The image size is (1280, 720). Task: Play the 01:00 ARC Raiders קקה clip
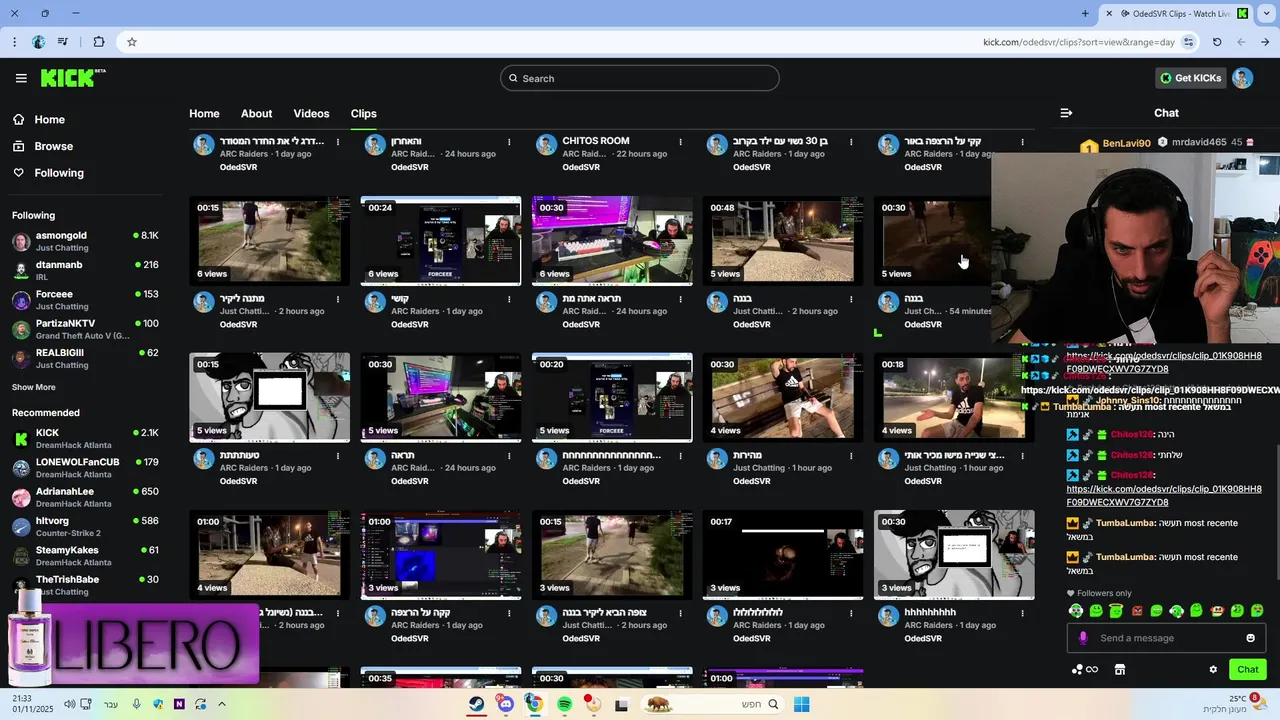coord(441,555)
